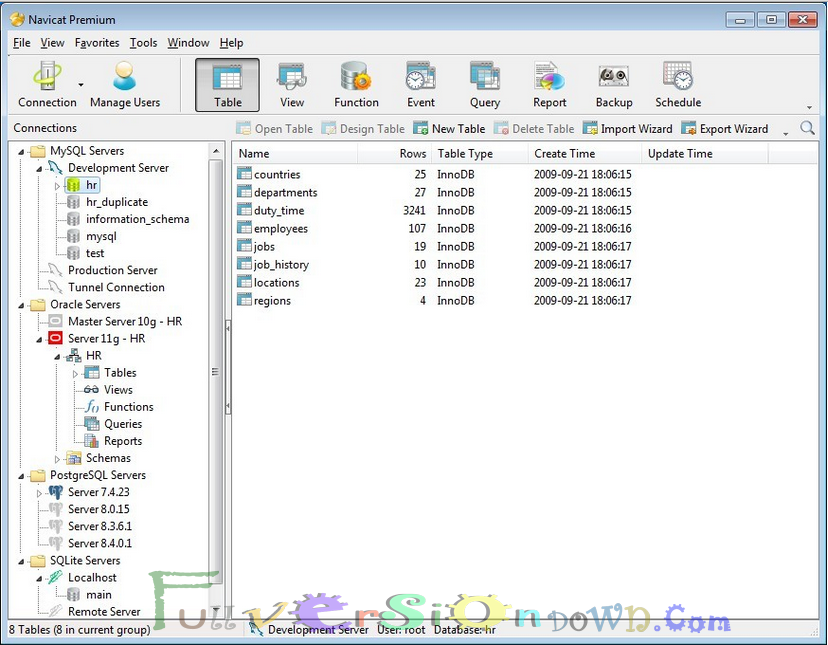Select the Production Server connection
Screen dimensions: 828x645
click(x=112, y=270)
